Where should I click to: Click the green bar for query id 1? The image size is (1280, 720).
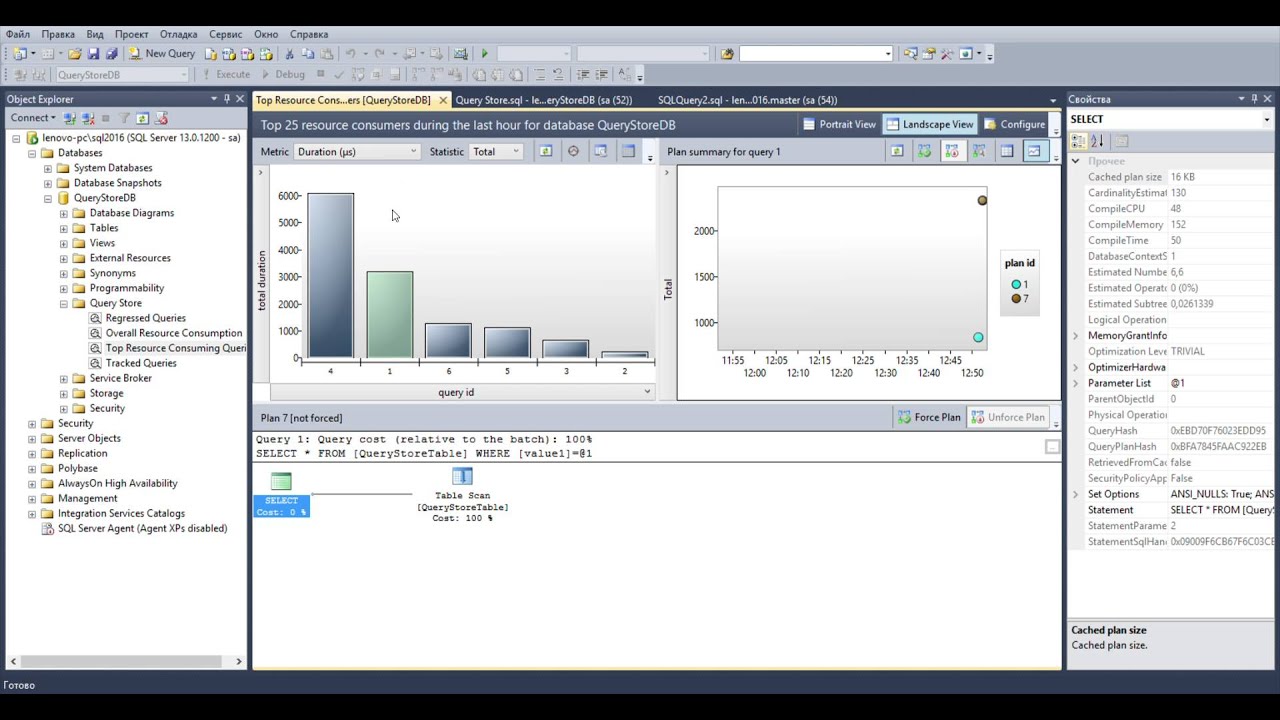click(389, 314)
